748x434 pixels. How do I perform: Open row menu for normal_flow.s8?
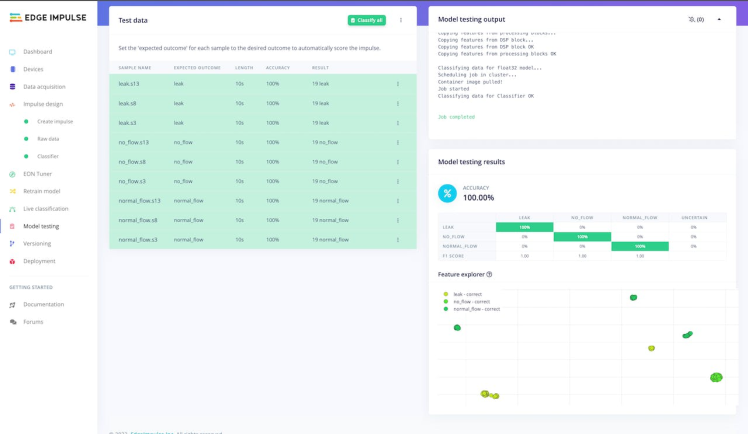point(397,220)
